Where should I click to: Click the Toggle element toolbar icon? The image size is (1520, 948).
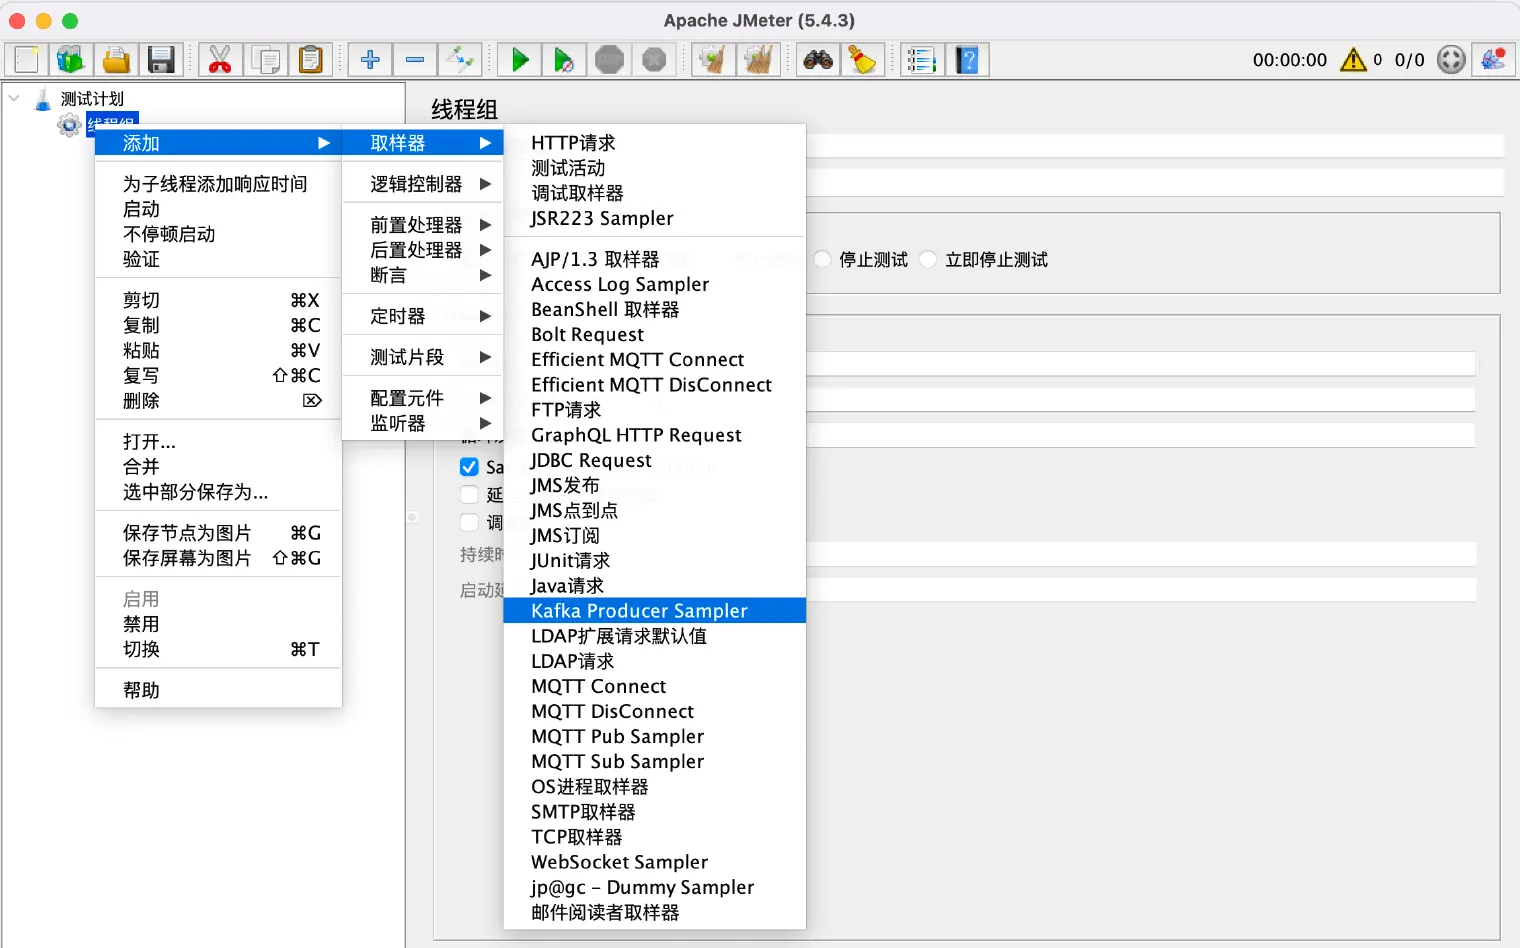(x=460, y=60)
